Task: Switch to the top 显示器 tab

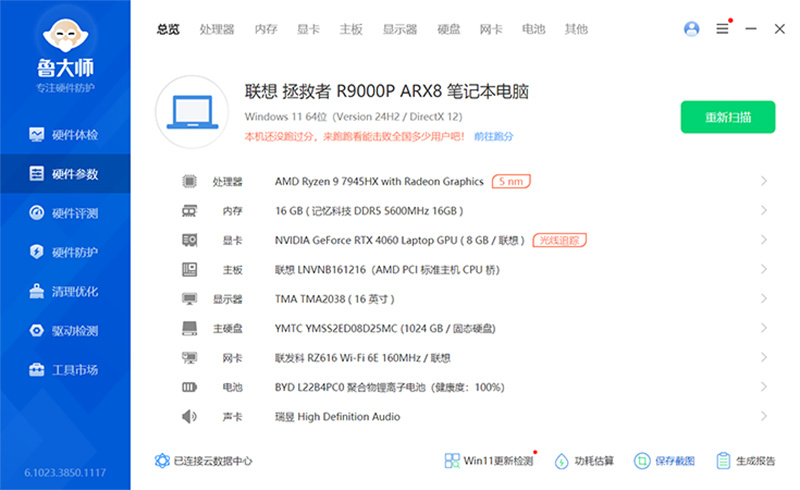Action: tap(400, 30)
